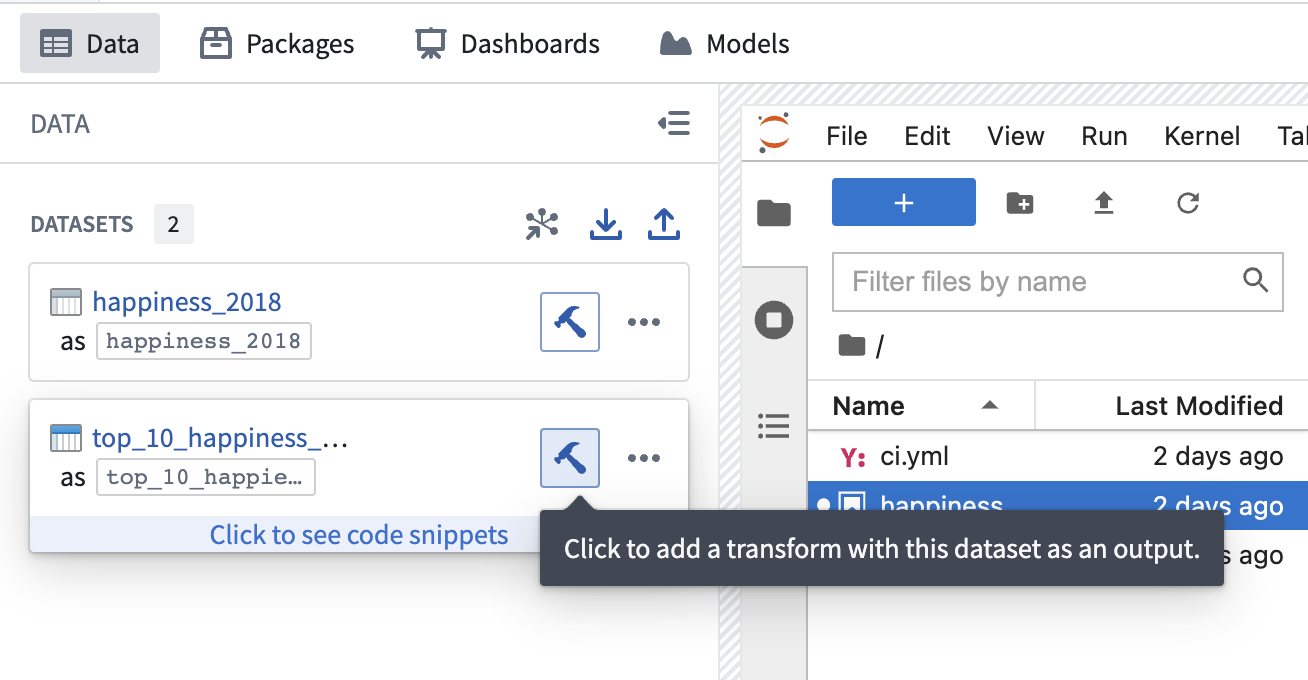Open the top_10_happiness dataset link
The width and height of the screenshot is (1308, 680).
[x=221, y=438]
